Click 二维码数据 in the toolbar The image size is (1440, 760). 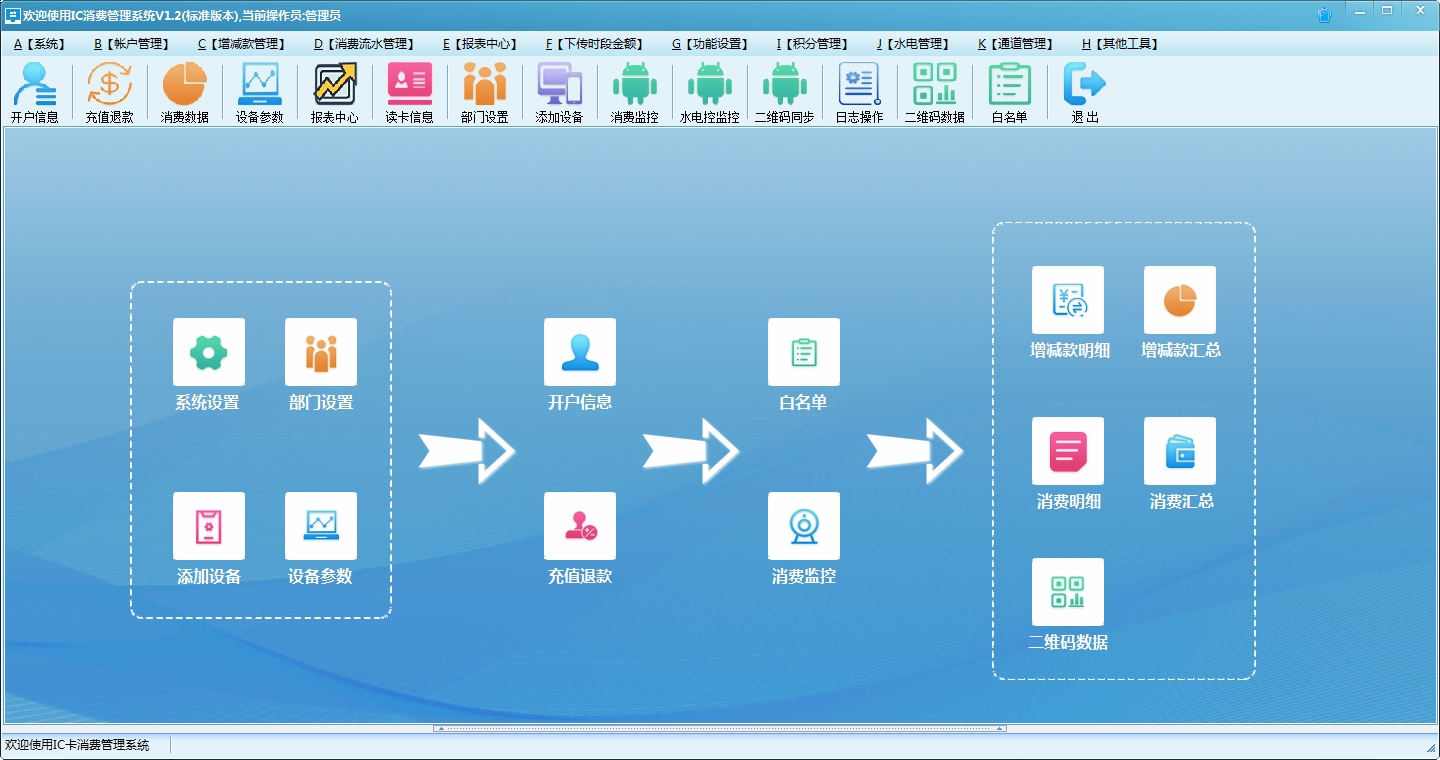pos(935,92)
